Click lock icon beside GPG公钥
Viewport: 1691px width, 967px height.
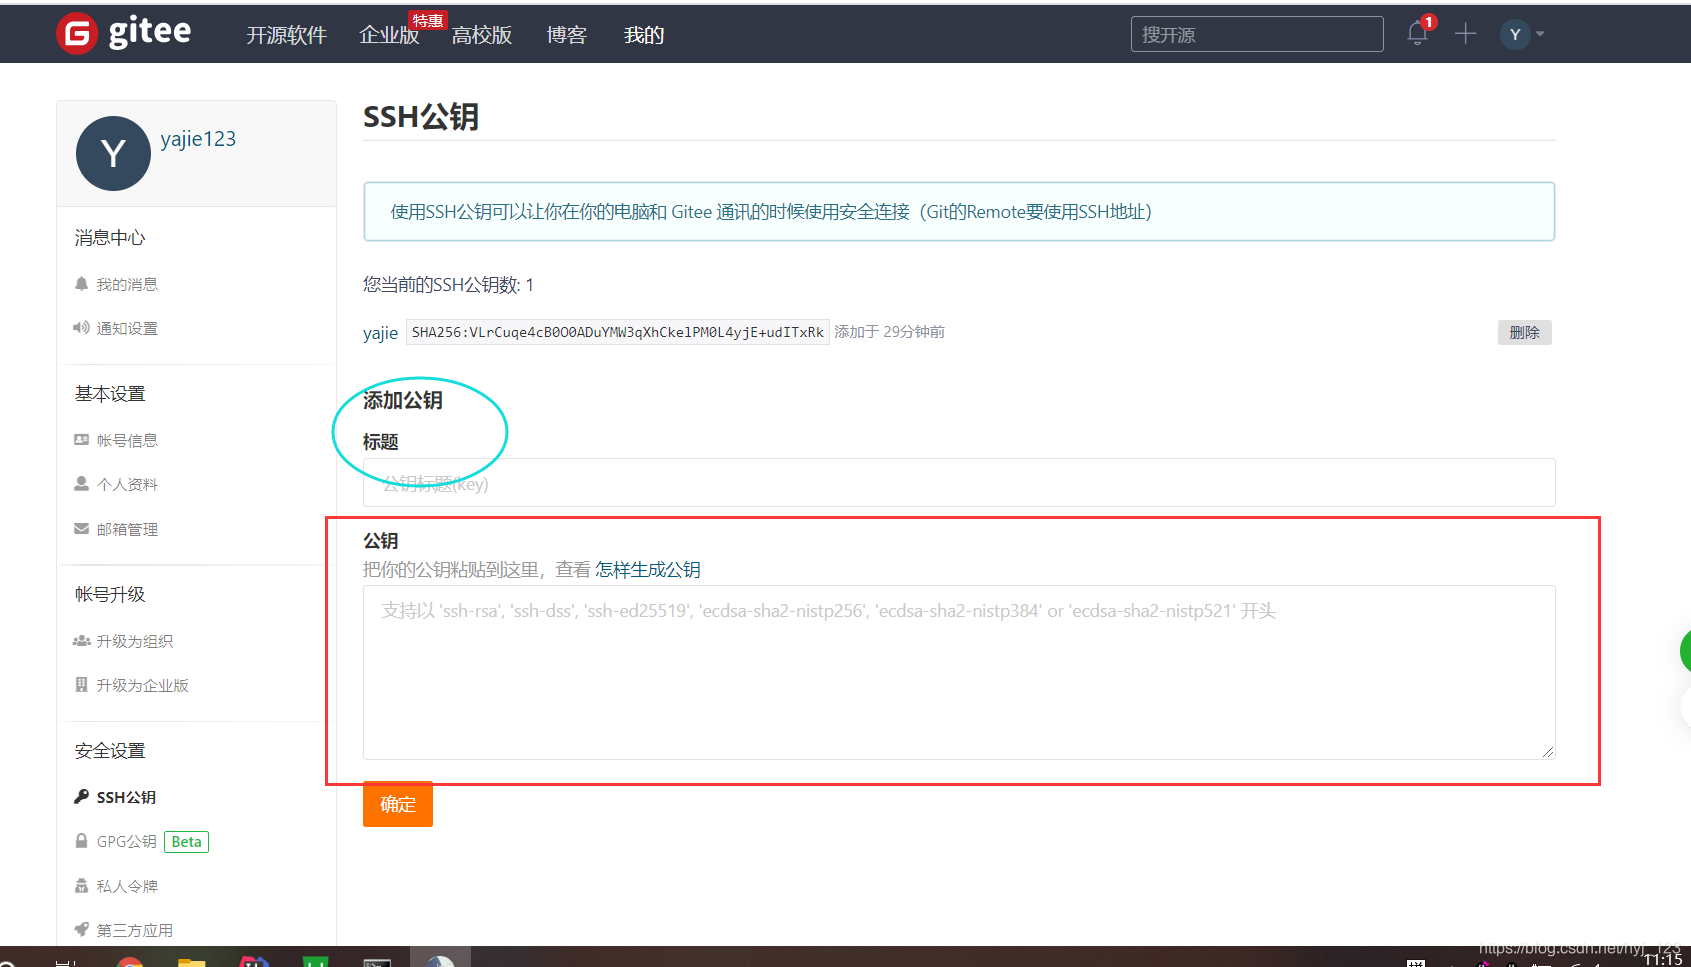pyautogui.click(x=82, y=840)
